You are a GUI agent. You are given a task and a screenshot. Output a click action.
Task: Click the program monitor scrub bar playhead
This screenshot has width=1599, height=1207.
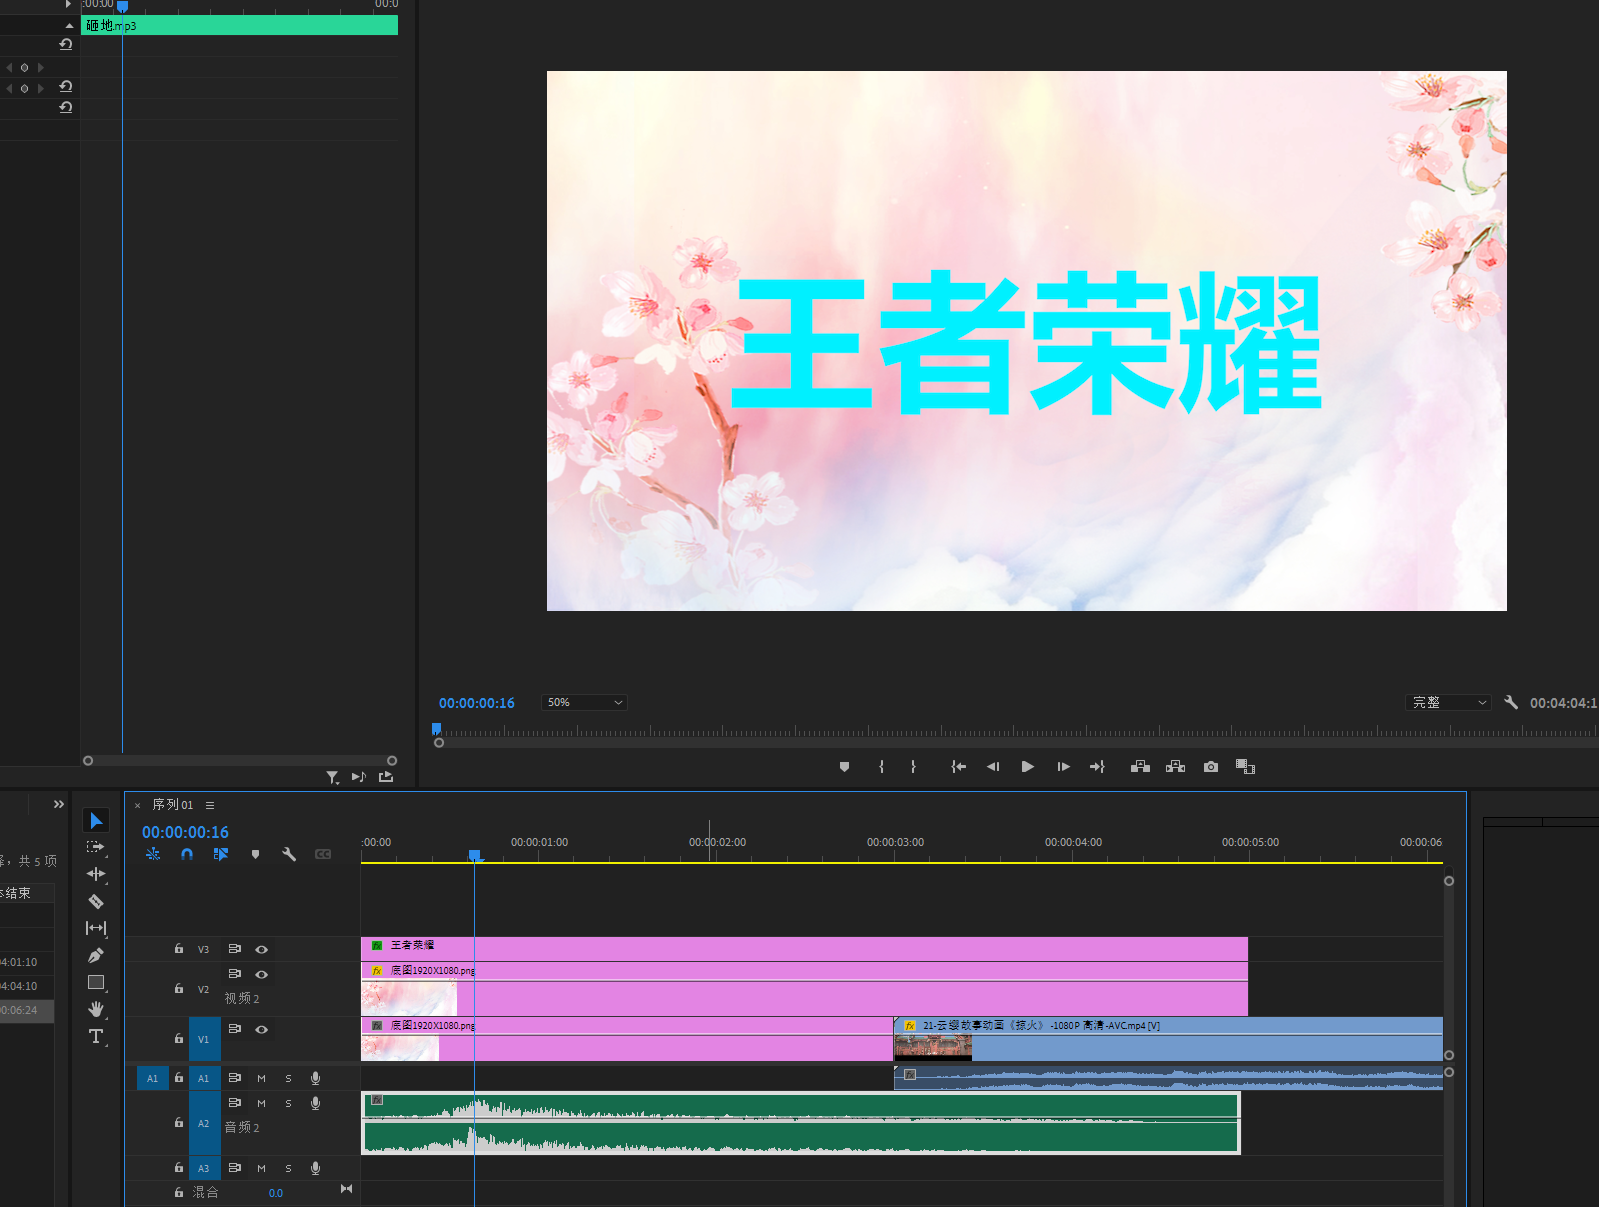tap(436, 729)
